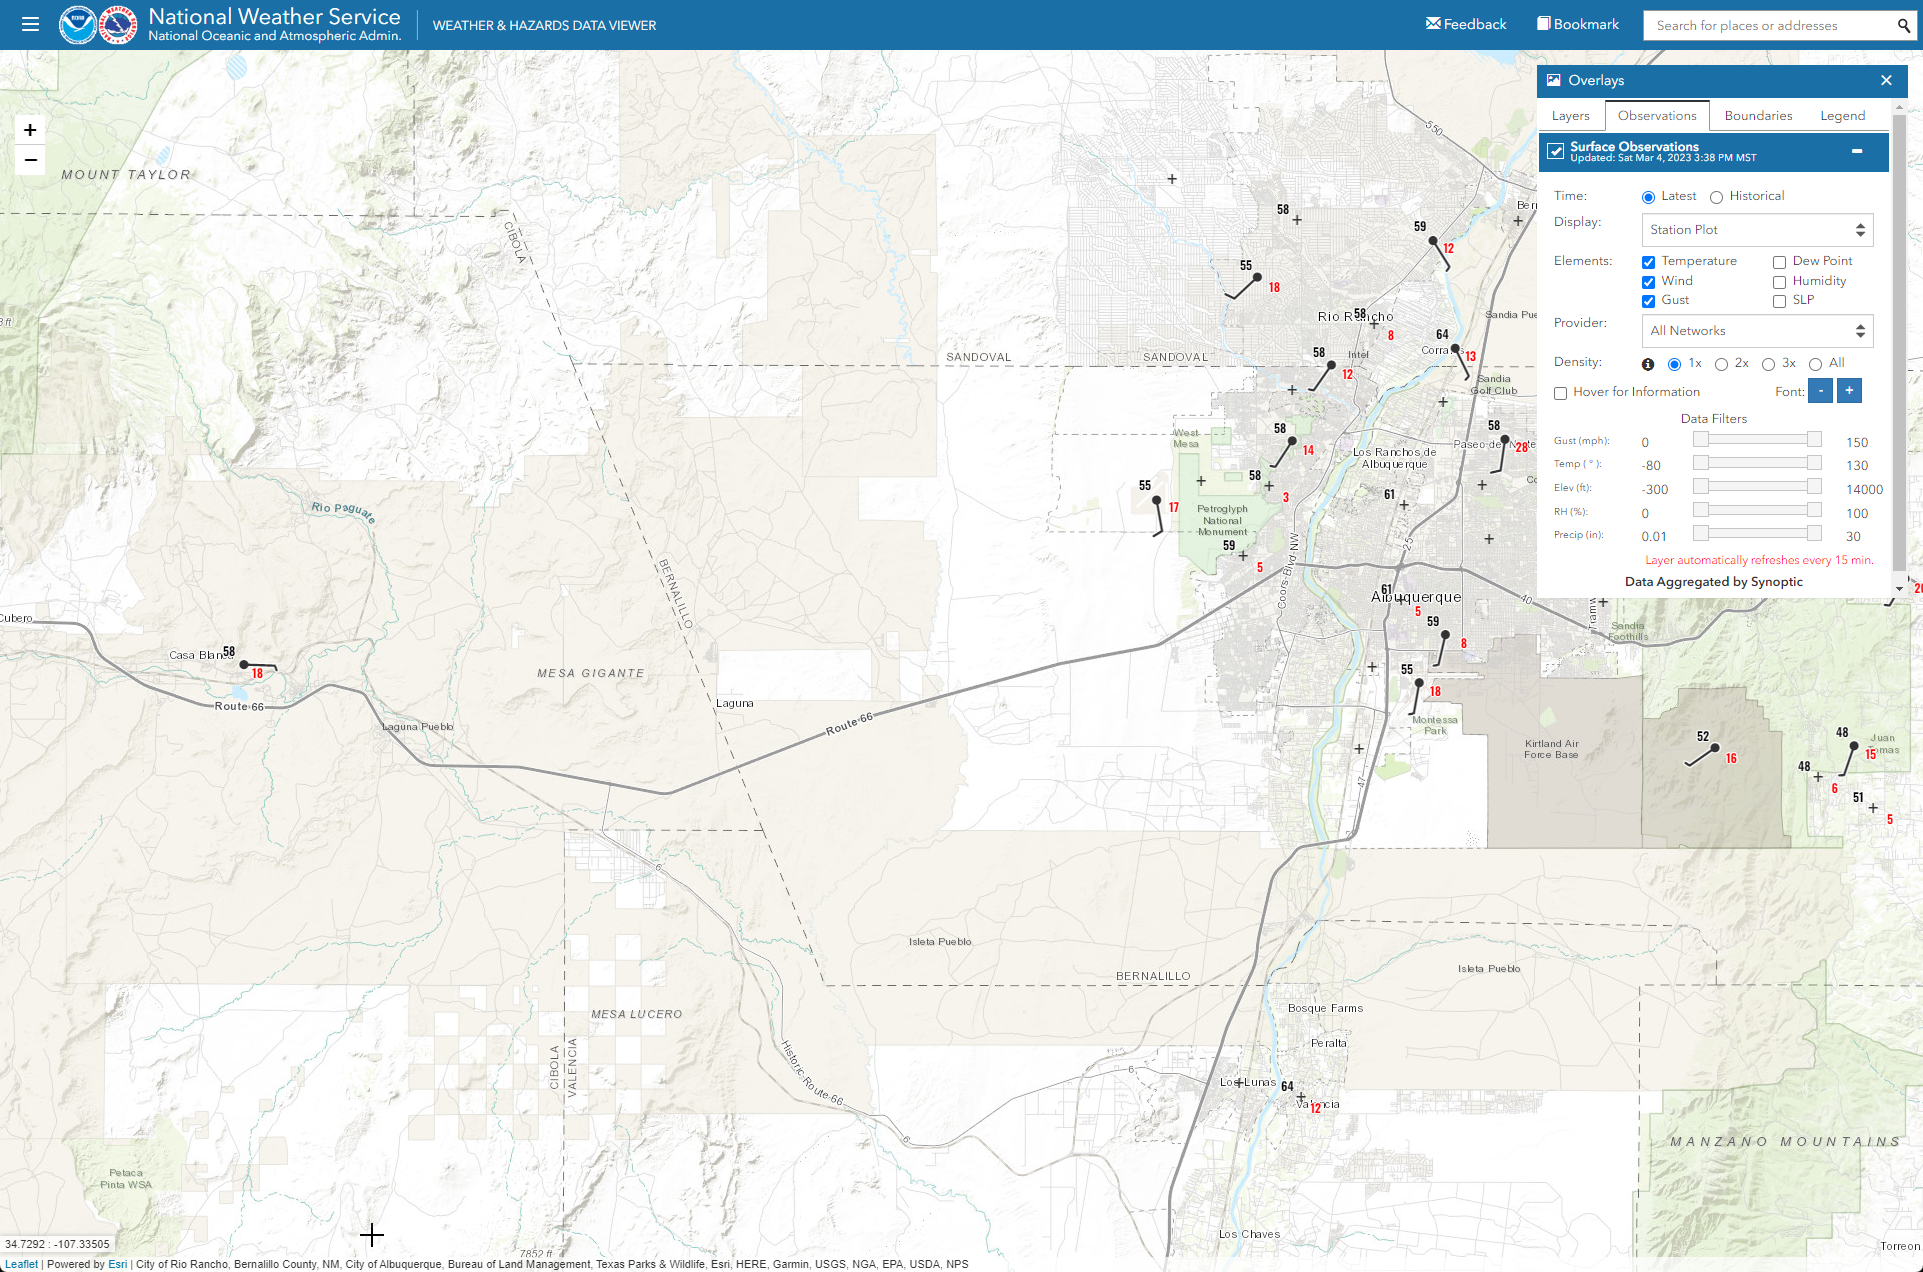Image resolution: width=1923 pixels, height=1272 pixels.
Task: Zoom in on the map
Action: (30, 130)
